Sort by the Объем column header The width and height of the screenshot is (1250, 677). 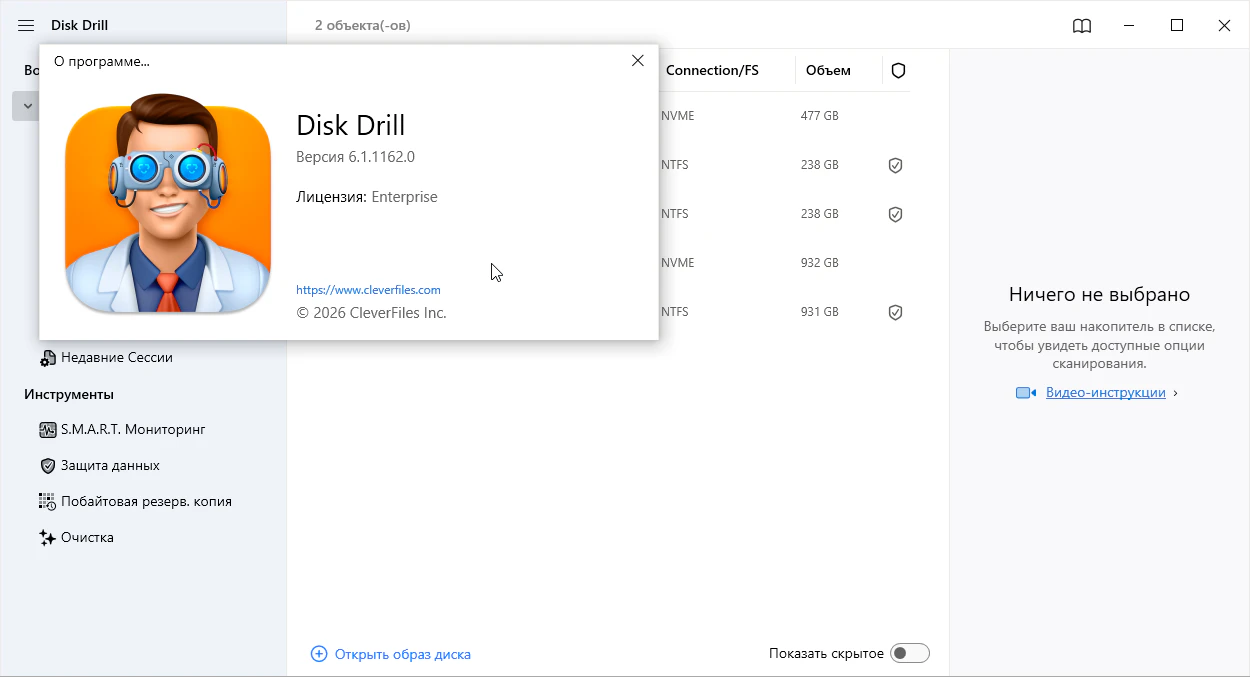(x=828, y=71)
